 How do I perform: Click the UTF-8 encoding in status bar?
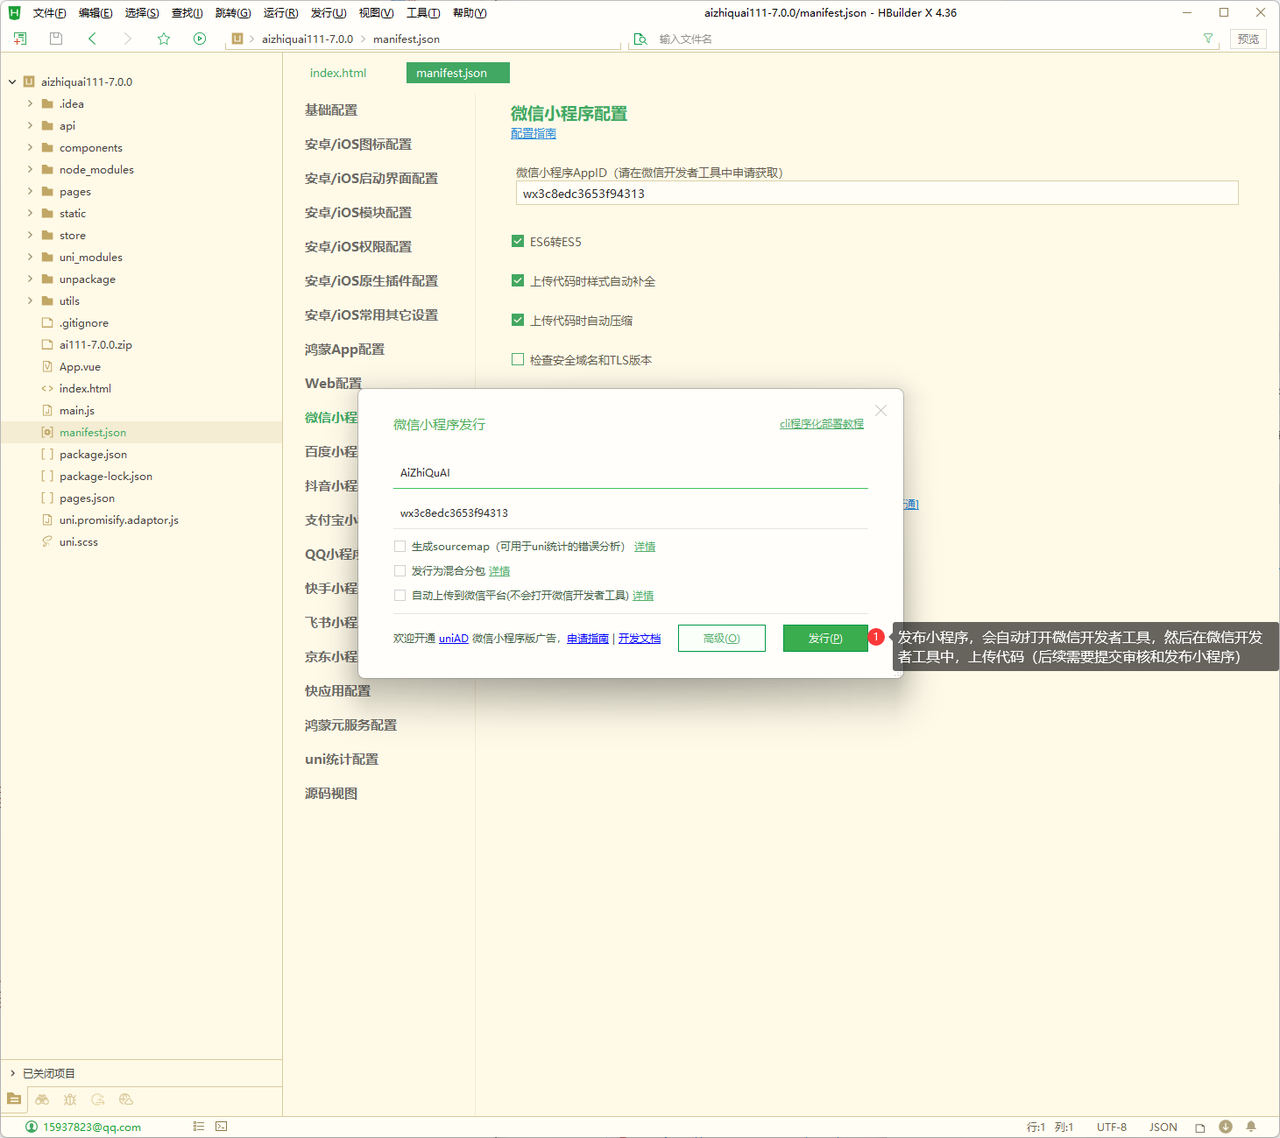click(1111, 1127)
